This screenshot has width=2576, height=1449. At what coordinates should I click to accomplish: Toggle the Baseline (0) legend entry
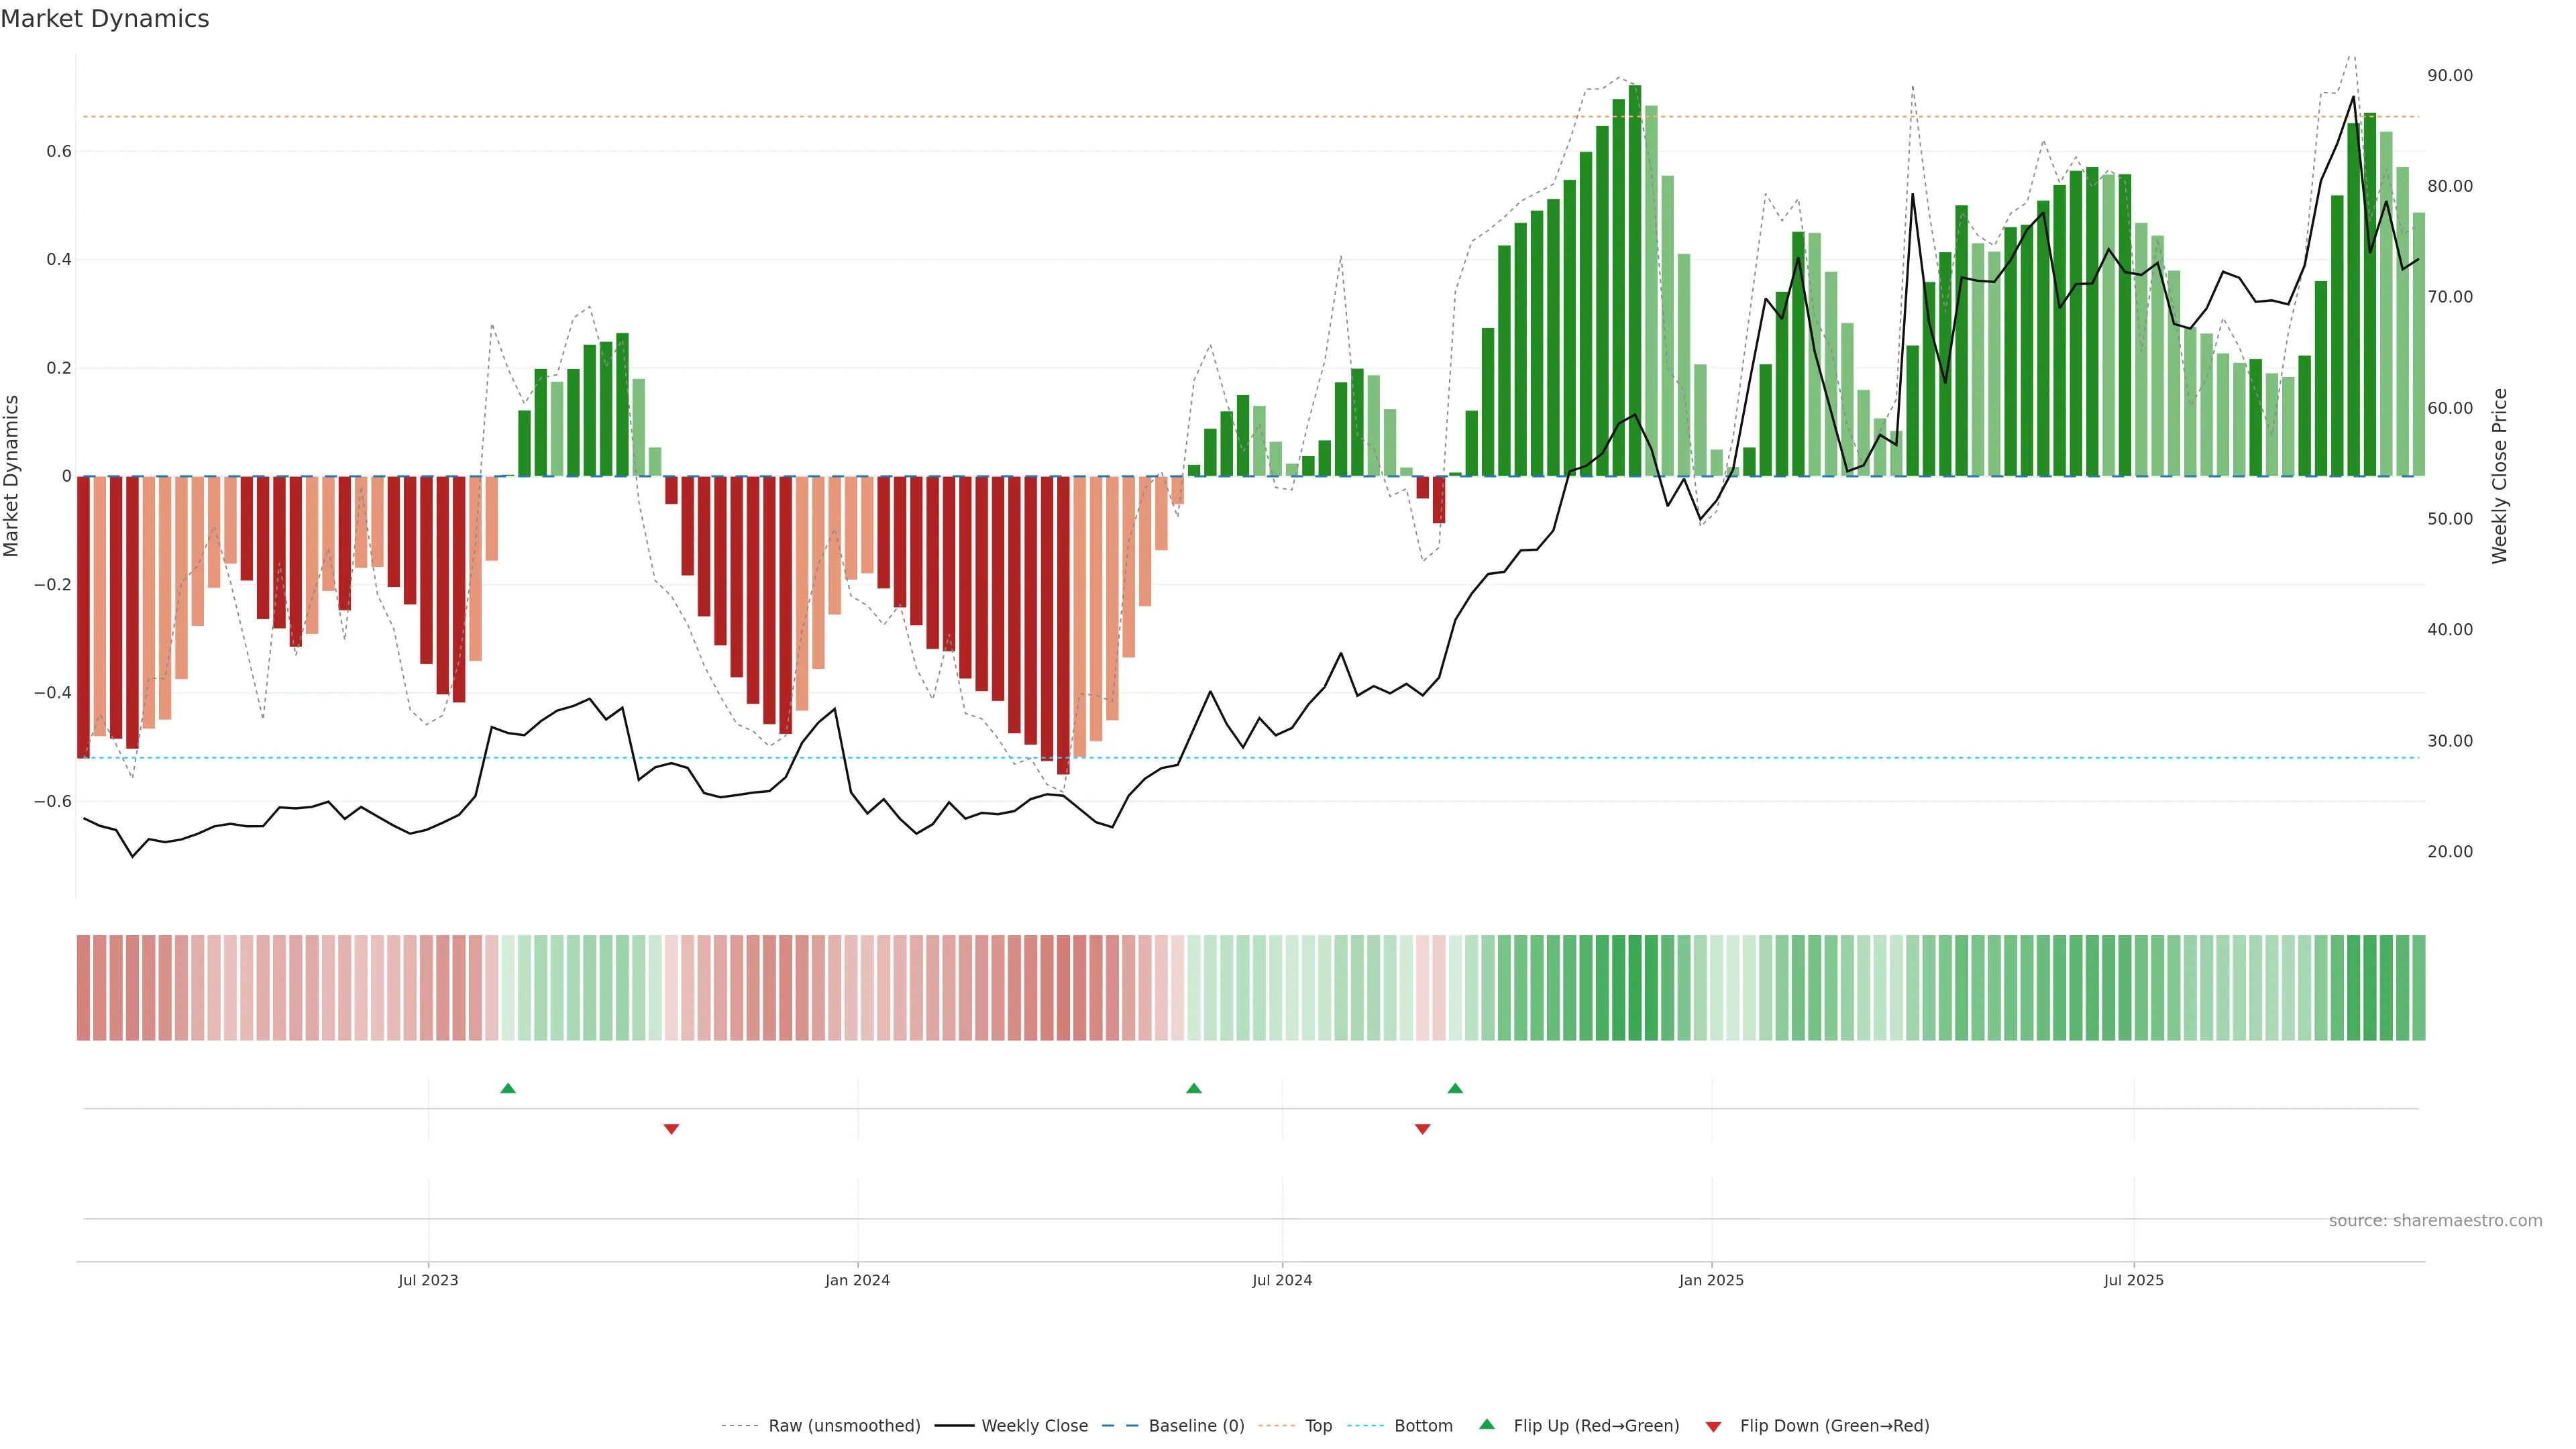pyautogui.click(x=1195, y=1426)
